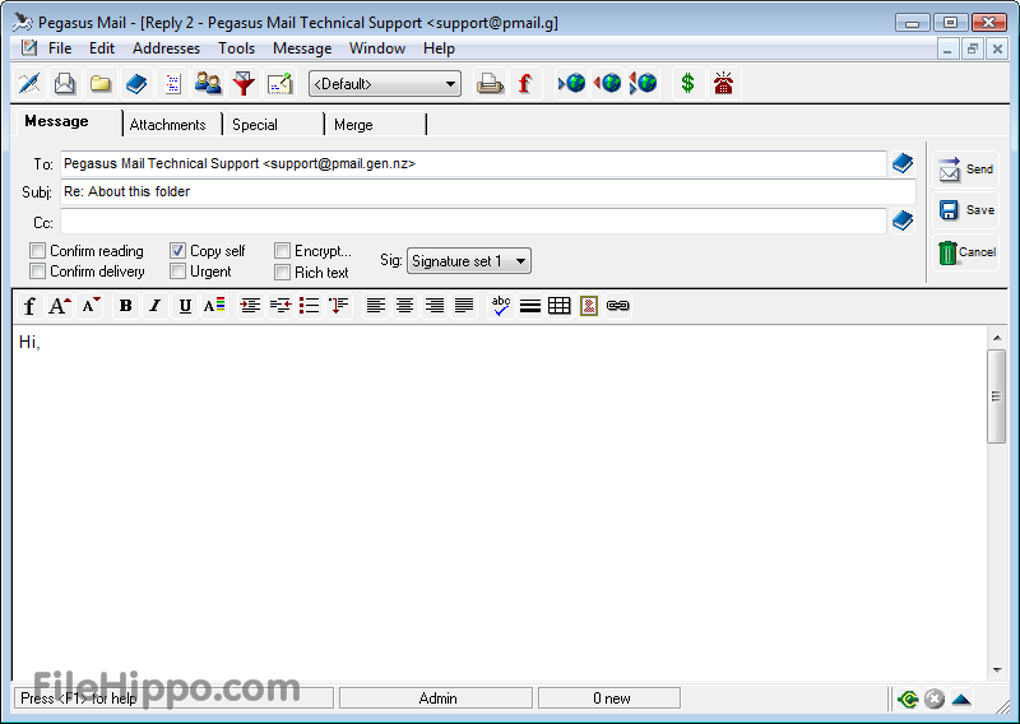Enable the Urgent checkbox
The image size is (1020, 724).
point(178,271)
